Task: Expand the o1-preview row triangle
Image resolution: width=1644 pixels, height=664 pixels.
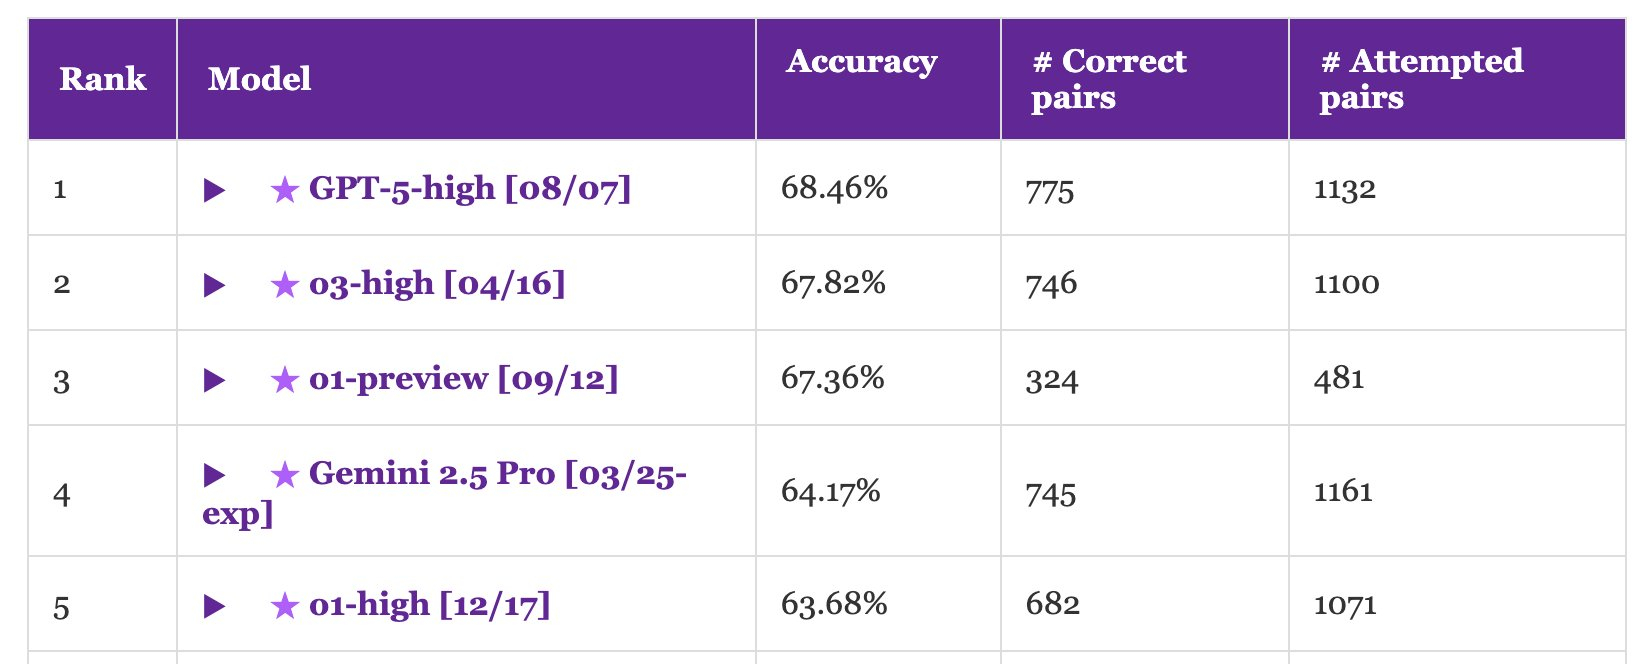Action: point(214,380)
